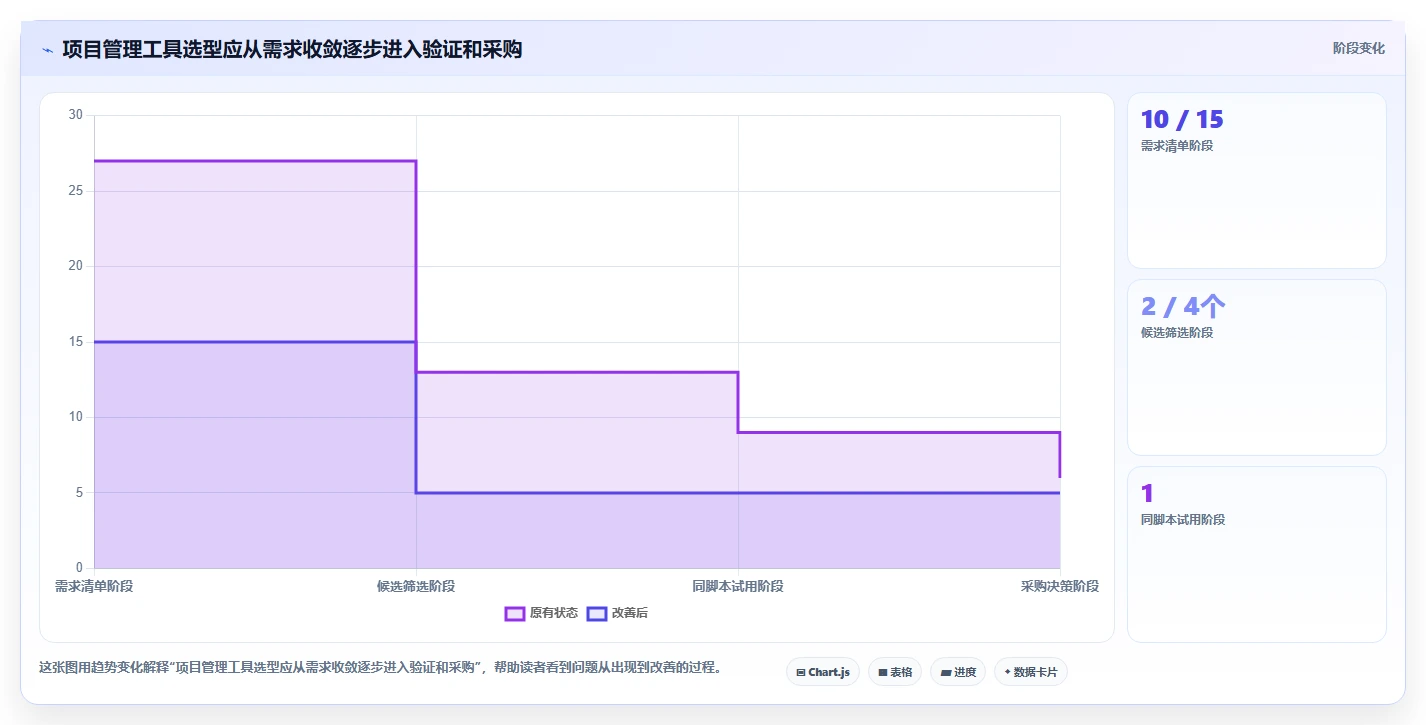The height and width of the screenshot is (725, 1426).
Task: Click the y-axis value 30
Action: pos(76,115)
